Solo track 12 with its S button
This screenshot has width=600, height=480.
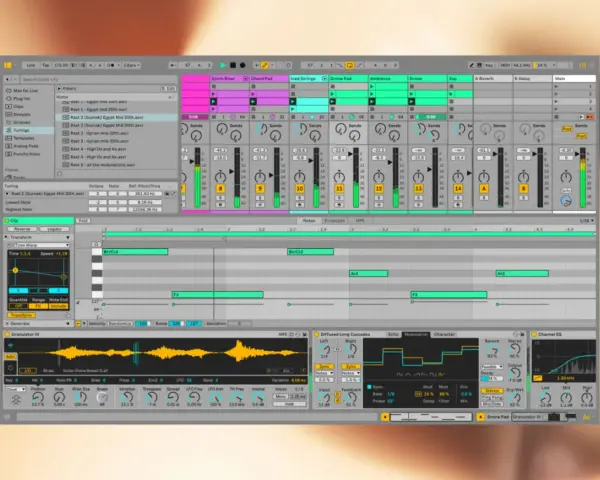point(379,198)
